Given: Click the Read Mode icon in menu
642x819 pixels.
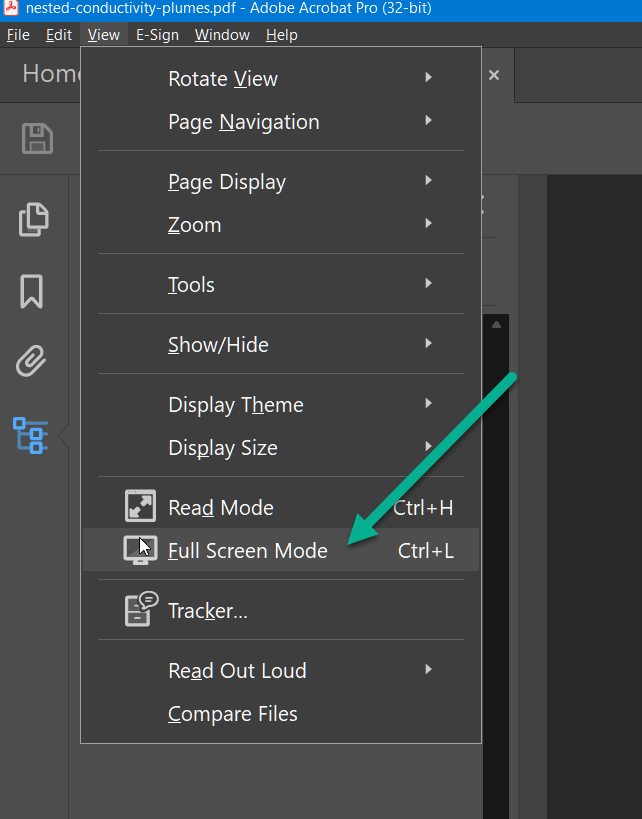Looking at the screenshot, I should 140,506.
